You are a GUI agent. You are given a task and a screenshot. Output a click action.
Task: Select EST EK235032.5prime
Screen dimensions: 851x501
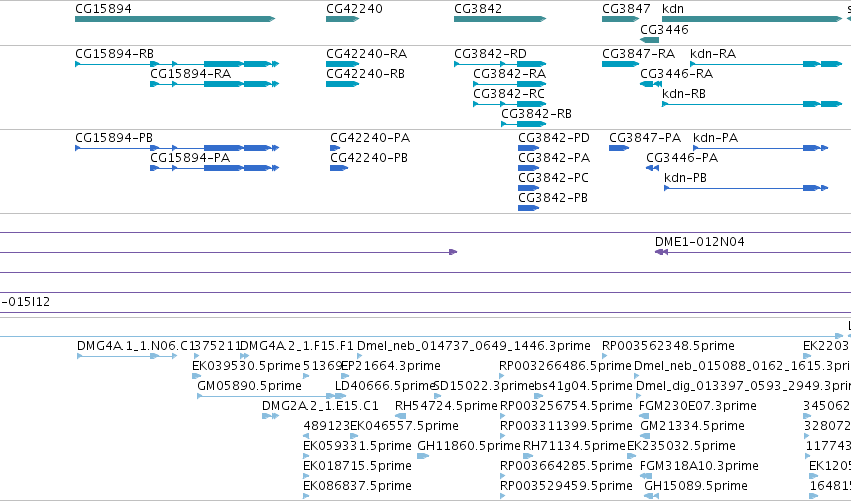pos(682,446)
